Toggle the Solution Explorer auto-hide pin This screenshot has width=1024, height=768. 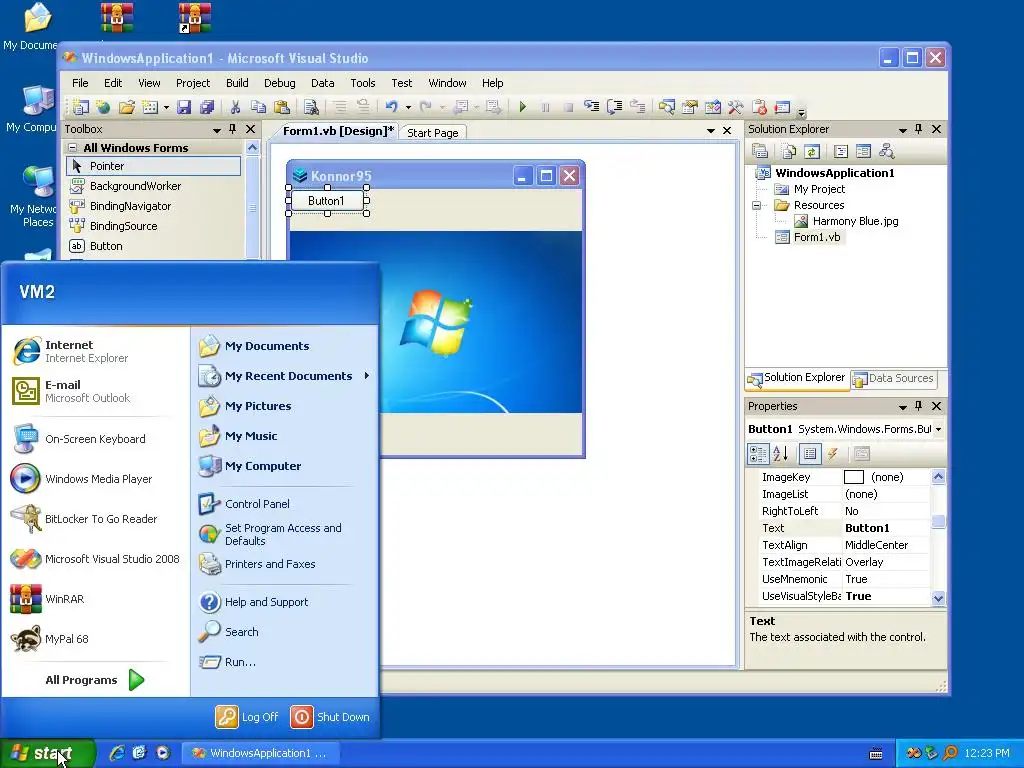point(919,129)
